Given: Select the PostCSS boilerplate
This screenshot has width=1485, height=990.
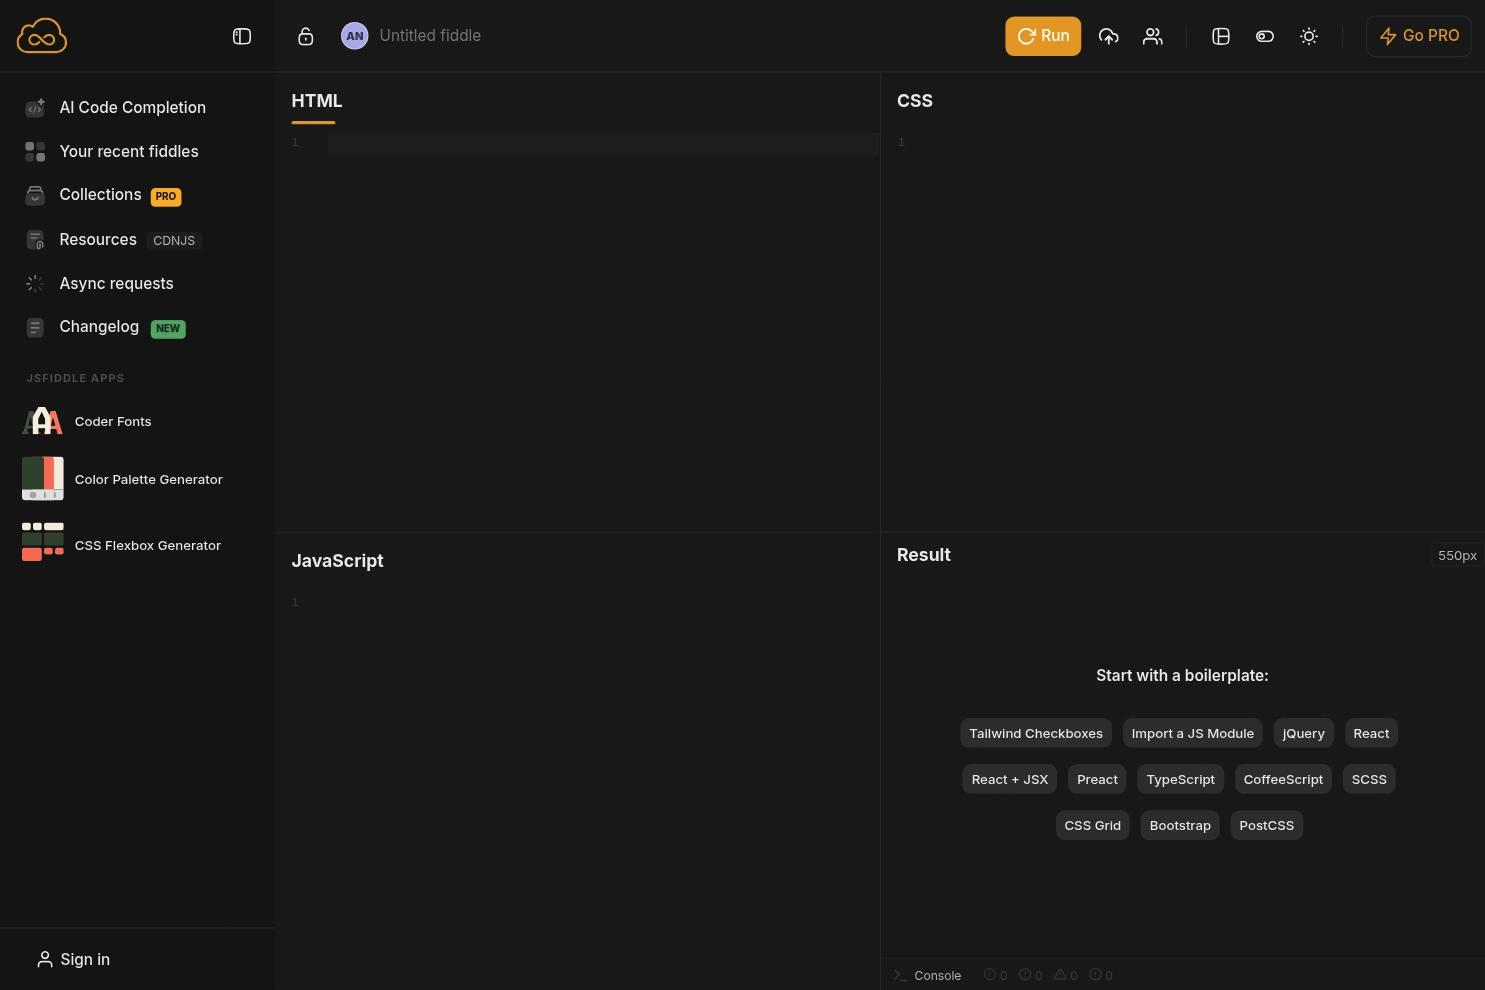Looking at the screenshot, I should (1267, 825).
